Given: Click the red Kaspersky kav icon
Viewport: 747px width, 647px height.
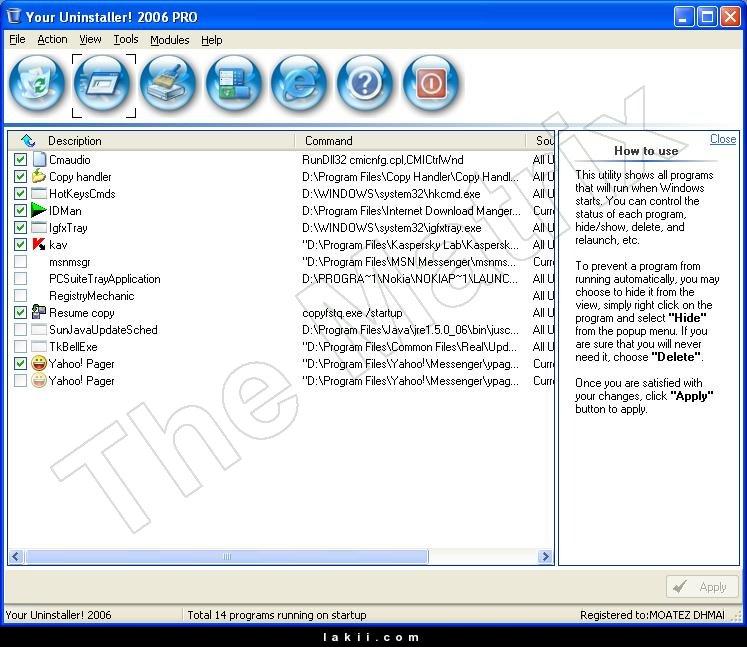Looking at the screenshot, I should tap(39, 244).
